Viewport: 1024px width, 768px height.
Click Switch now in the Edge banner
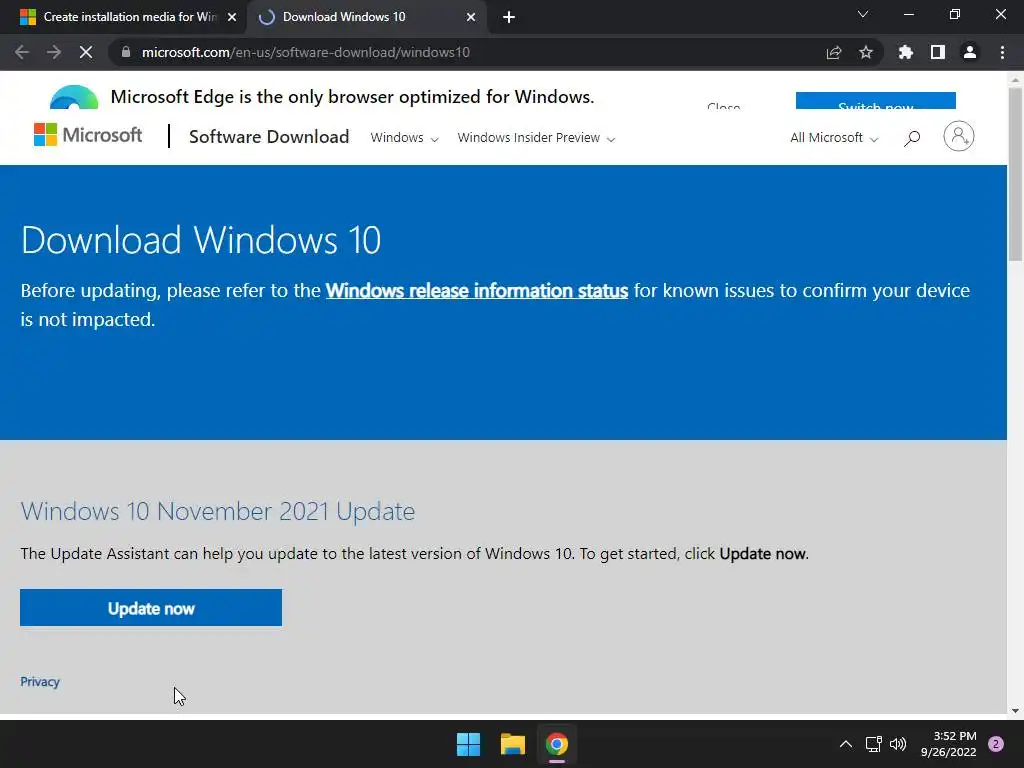(x=876, y=101)
